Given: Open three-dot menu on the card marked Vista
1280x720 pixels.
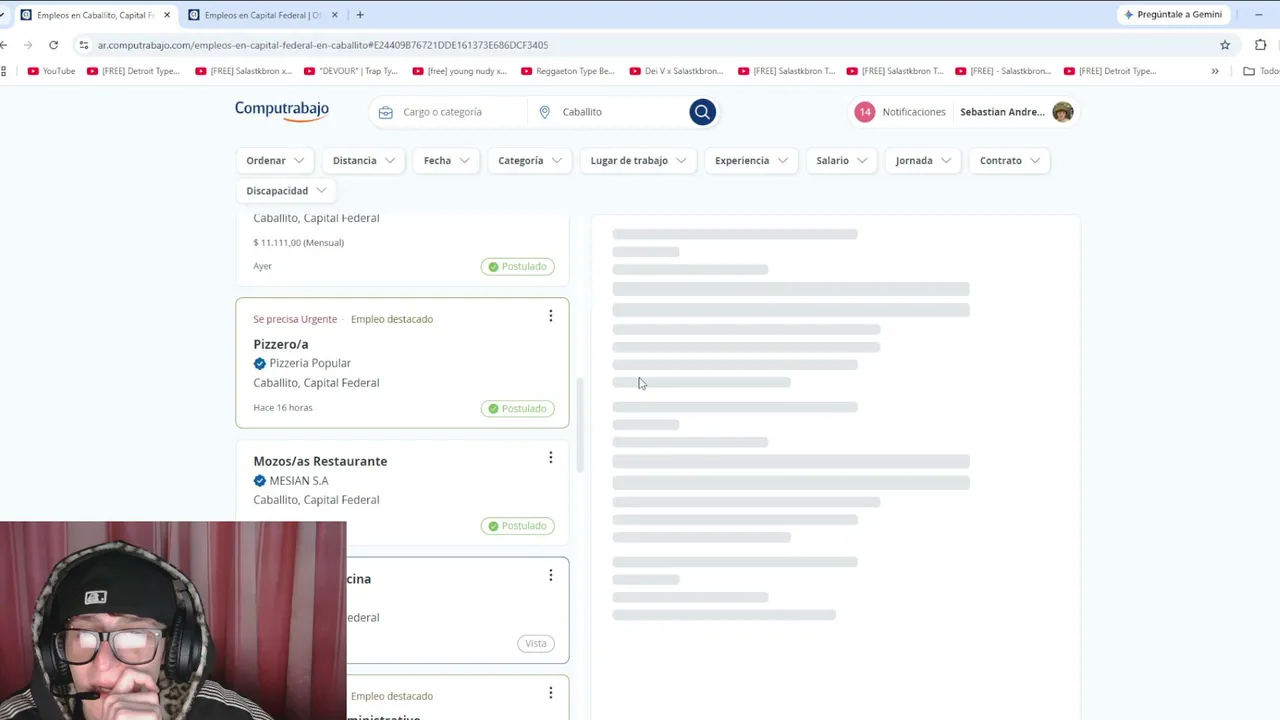Looking at the screenshot, I should point(550,575).
